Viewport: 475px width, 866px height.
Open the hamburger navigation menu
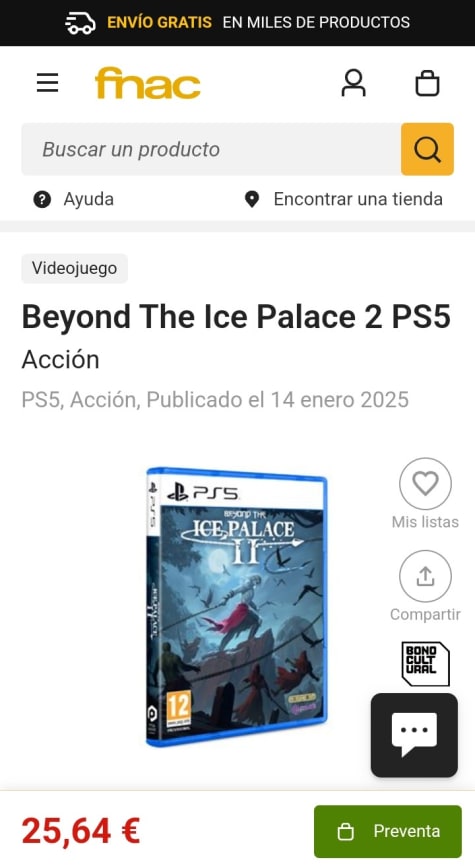pyautogui.click(x=48, y=83)
